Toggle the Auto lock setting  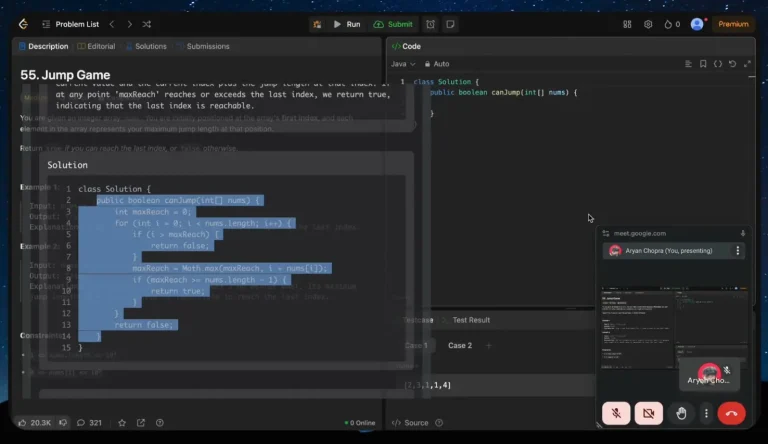coord(437,64)
